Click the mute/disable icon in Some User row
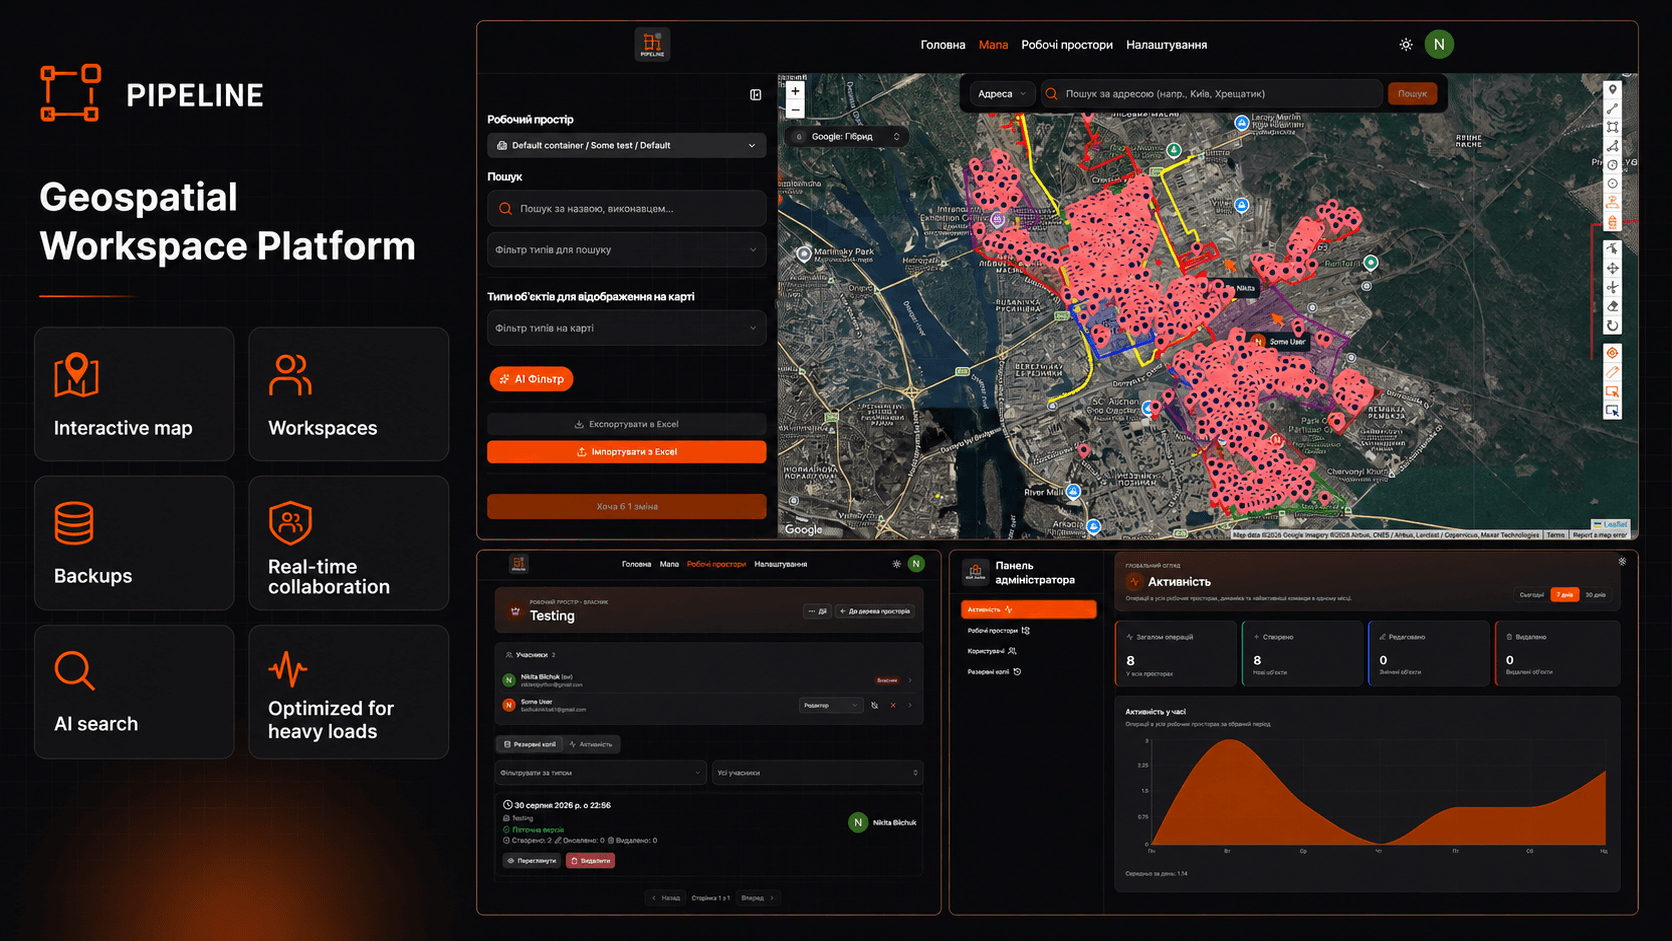This screenshot has width=1672, height=941. tap(875, 705)
